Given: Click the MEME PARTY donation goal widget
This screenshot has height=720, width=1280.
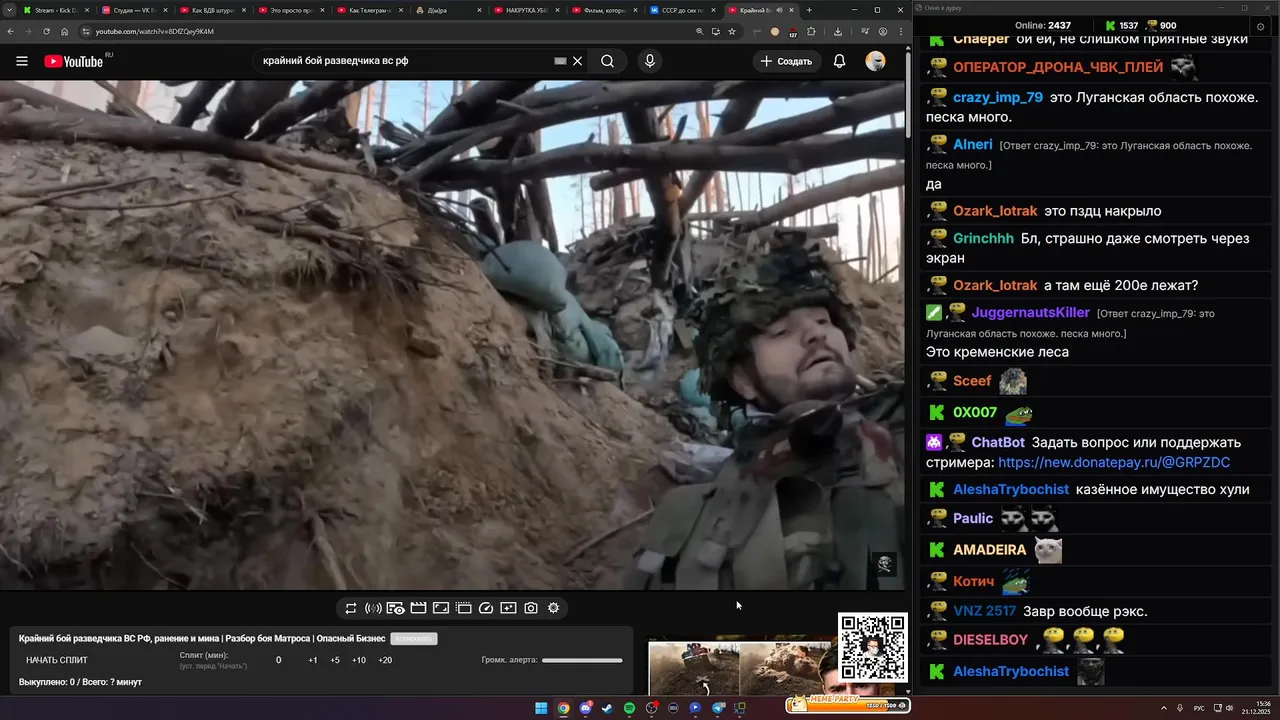Looking at the screenshot, I should pyautogui.click(x=847, y=703).
